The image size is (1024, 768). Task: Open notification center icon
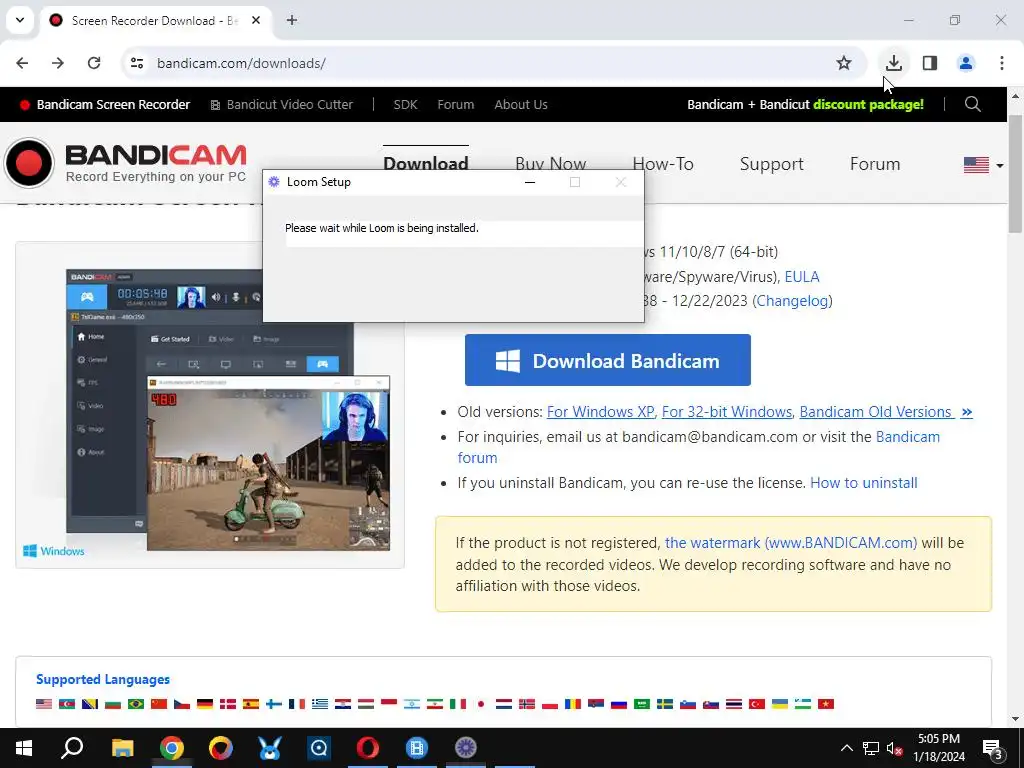[993, 748]
